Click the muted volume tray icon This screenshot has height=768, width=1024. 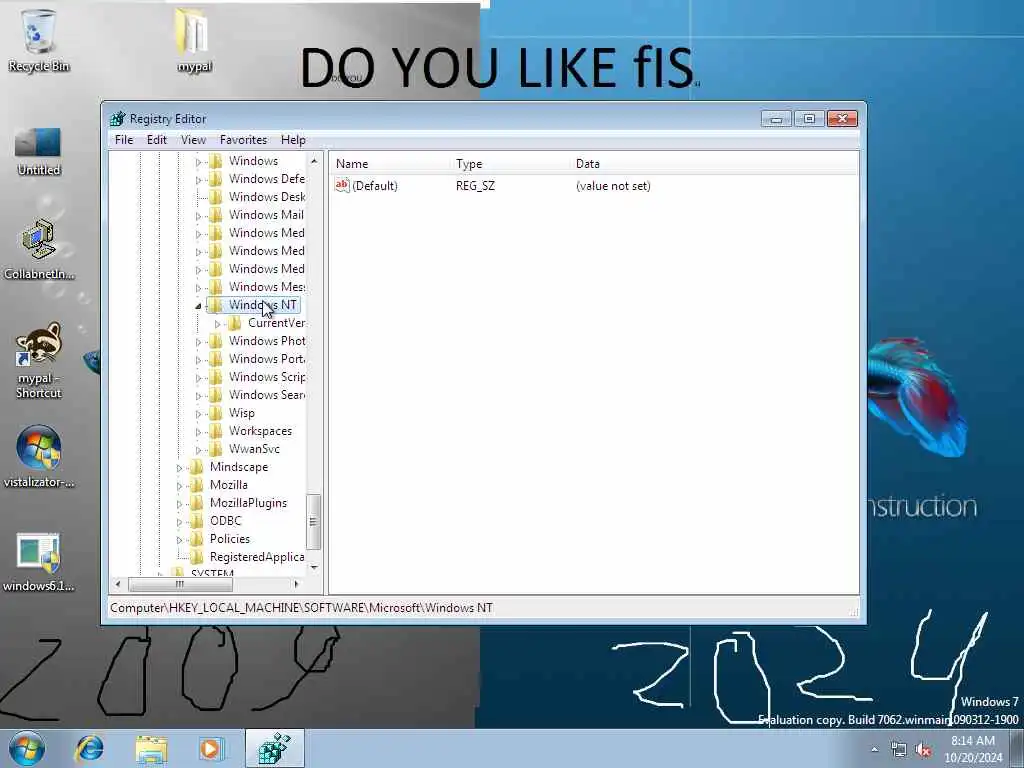923,750
